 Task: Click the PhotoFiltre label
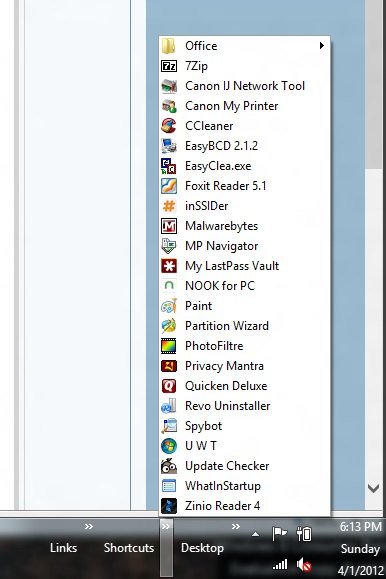pos(214,346)
